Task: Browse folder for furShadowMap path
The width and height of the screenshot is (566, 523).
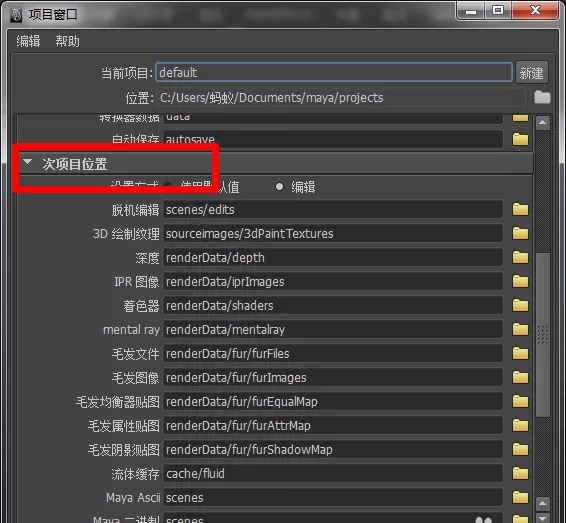Action: 520,450
